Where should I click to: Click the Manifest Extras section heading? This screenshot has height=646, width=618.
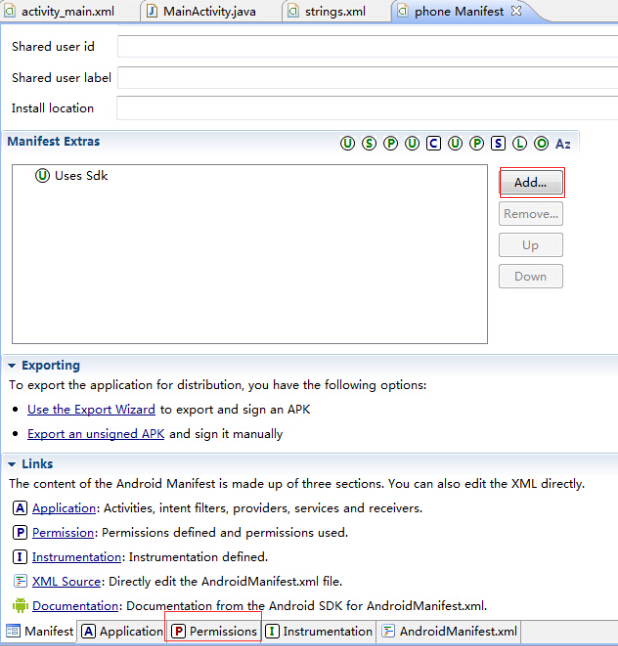(54, 141)
